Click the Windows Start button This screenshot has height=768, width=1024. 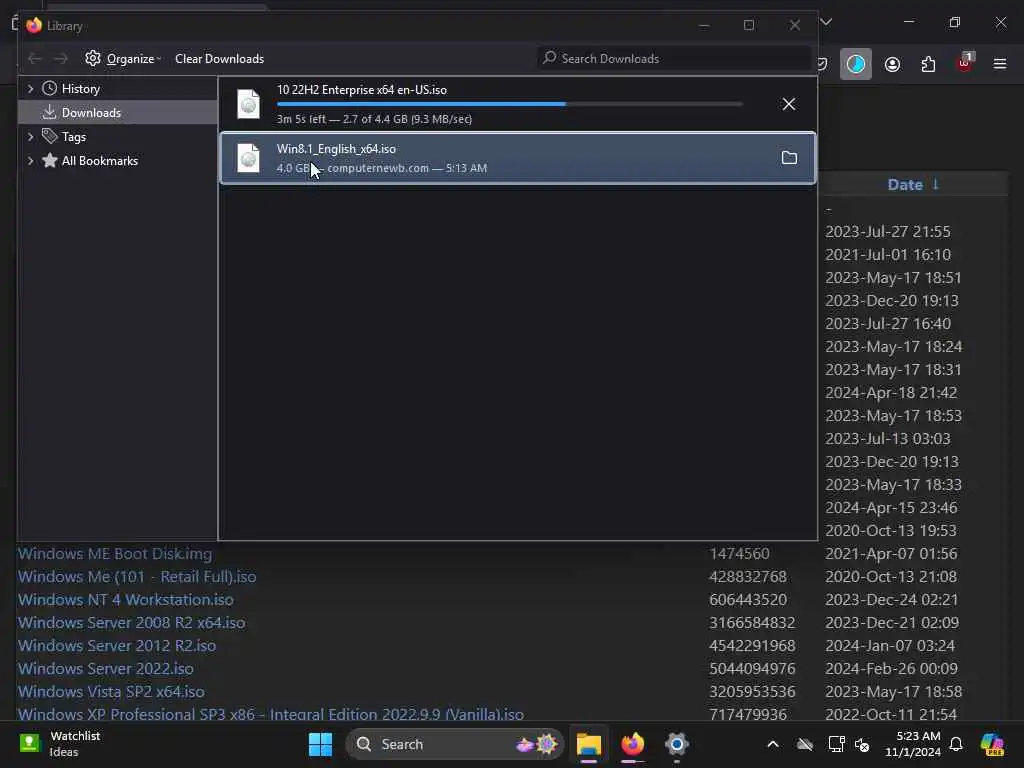pyautogui.click(x=320, y=744)
